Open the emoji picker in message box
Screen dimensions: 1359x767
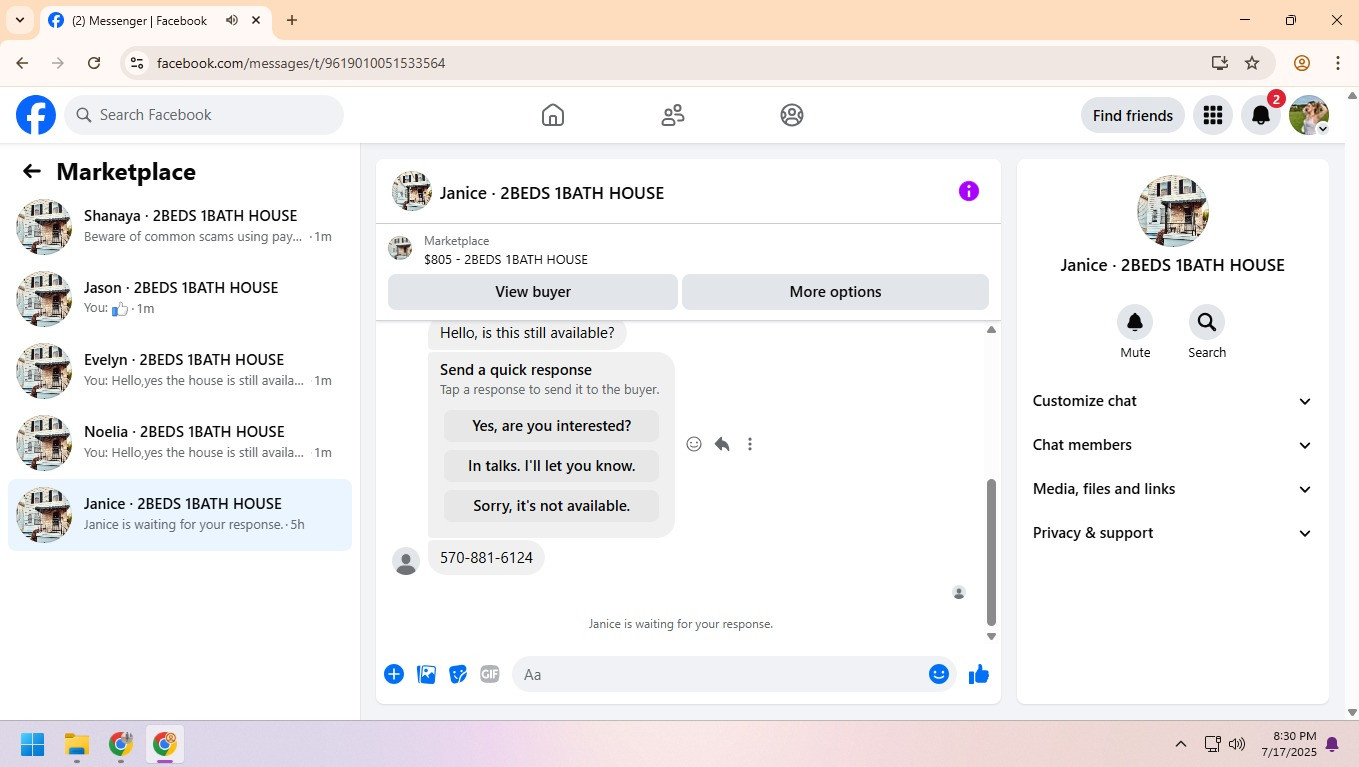938,674
